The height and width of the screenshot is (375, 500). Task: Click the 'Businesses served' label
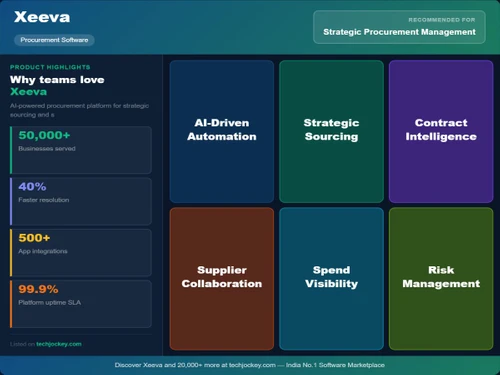[x=47, y=149]
